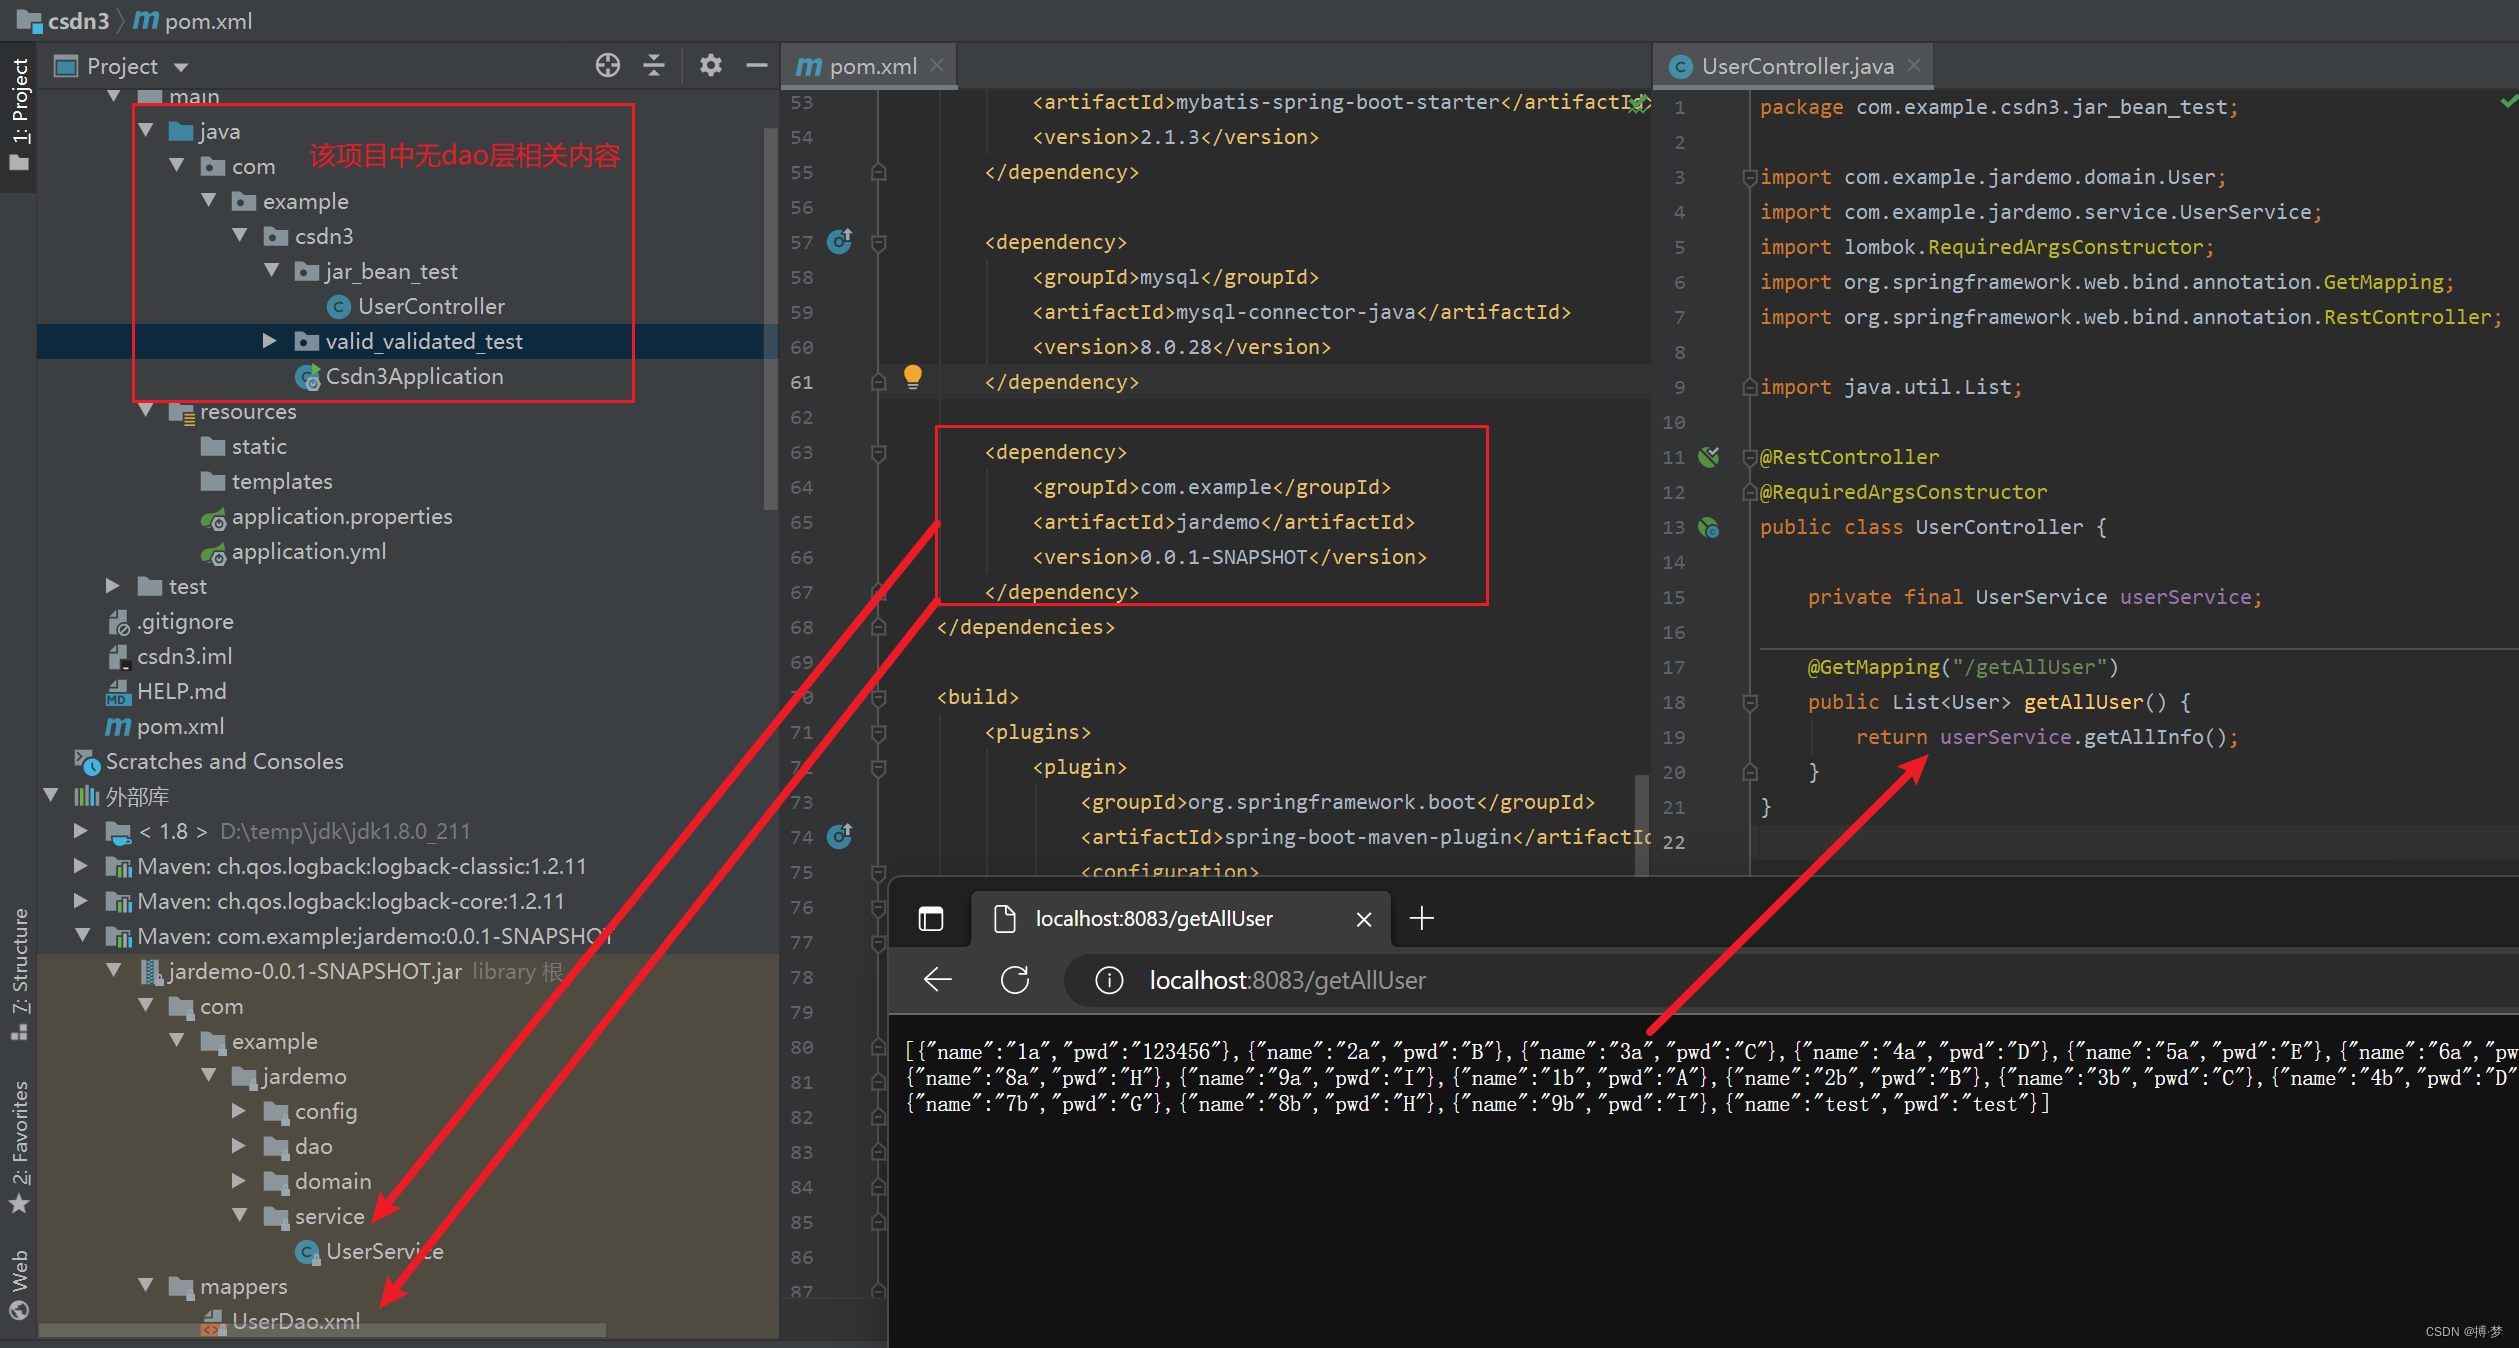This screenshot has width=2519, height=1348.
Task: Click Project panel vertical scrollbar
Action: click(770, 319)
